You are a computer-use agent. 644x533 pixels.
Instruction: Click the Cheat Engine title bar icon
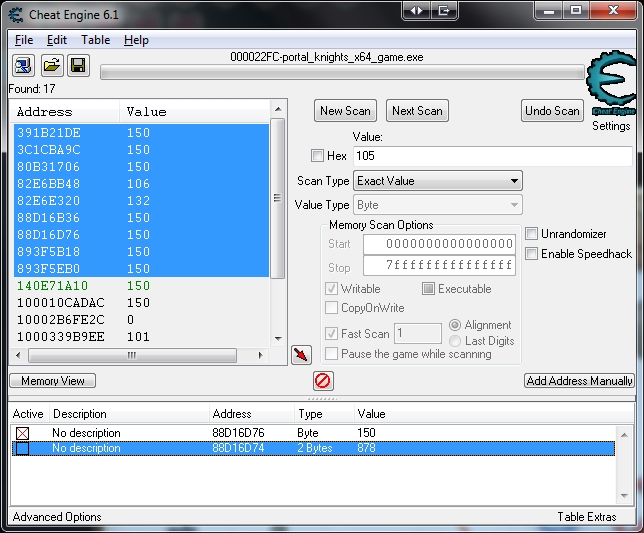(15, 13)
